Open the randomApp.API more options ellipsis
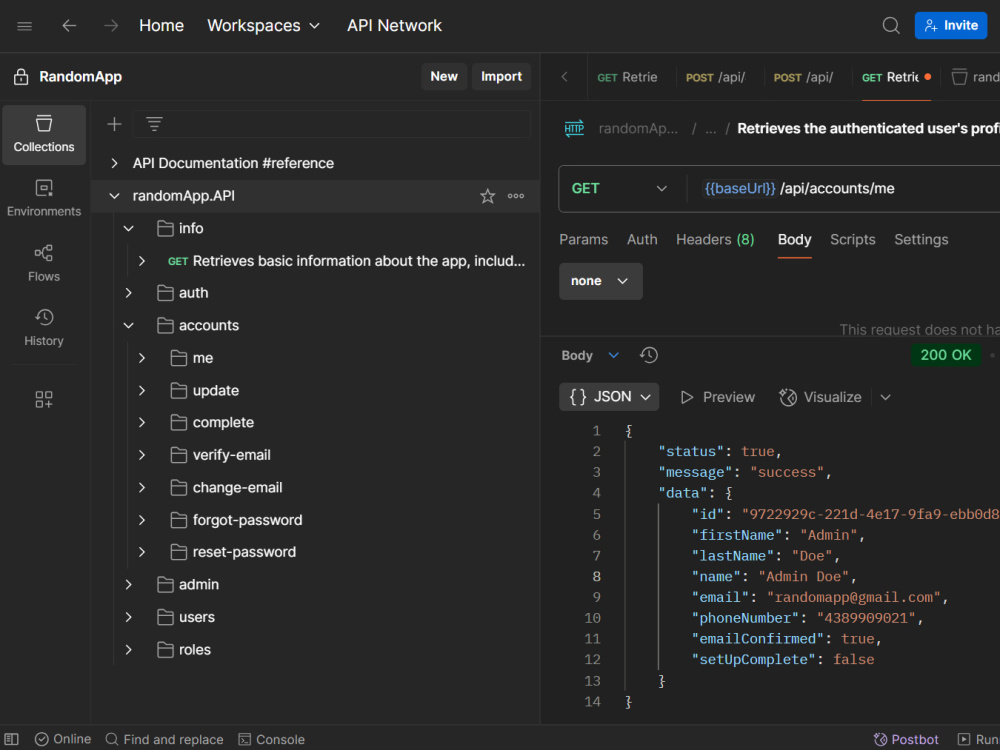This screenshot has width=1000, height=750. (x=516, y=196)
